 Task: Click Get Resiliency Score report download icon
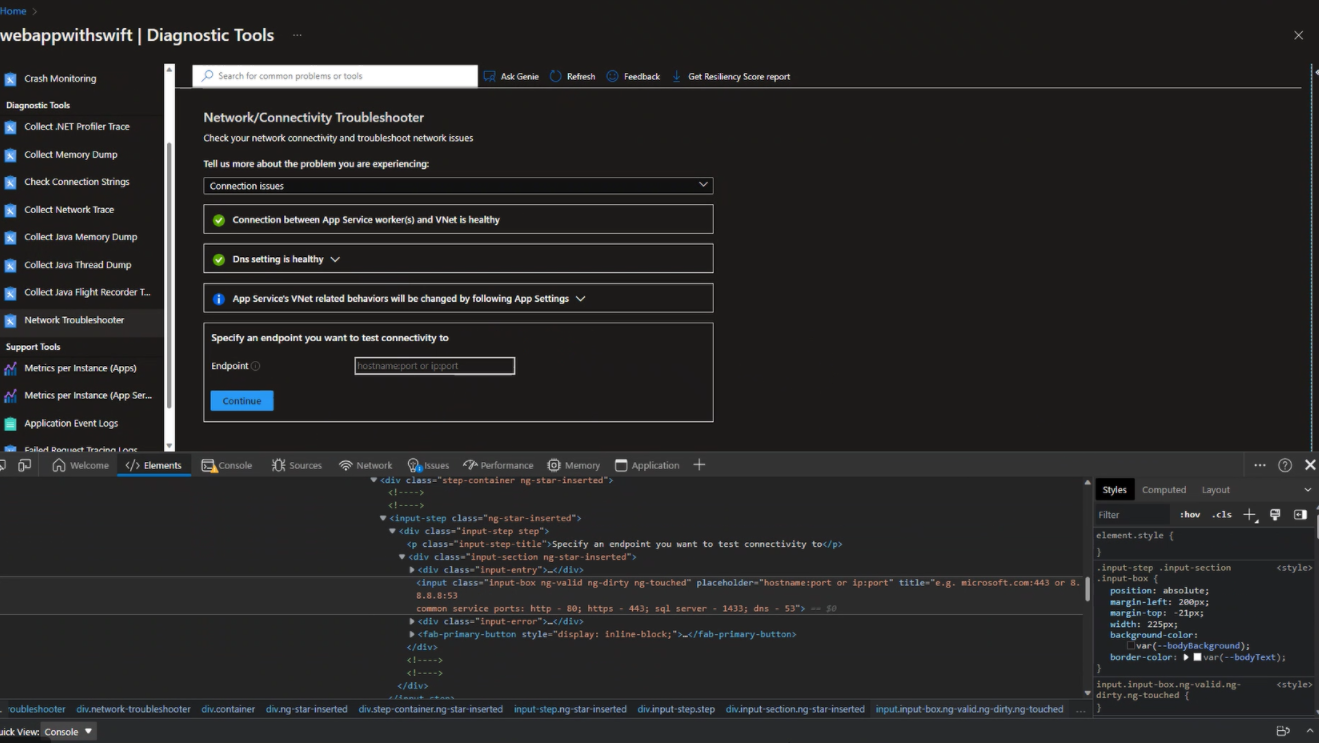tap(677, 76)
